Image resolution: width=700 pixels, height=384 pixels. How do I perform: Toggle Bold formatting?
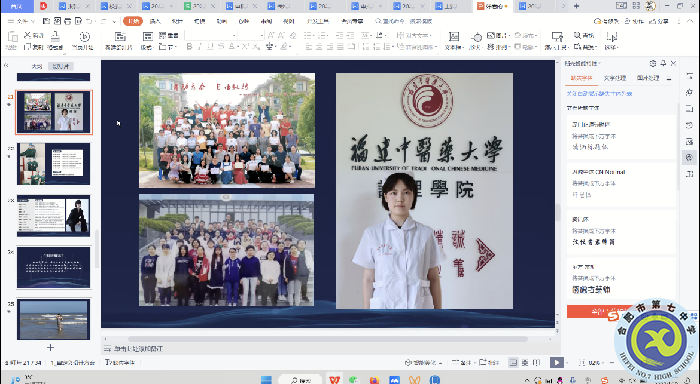[x=189, y=46]
